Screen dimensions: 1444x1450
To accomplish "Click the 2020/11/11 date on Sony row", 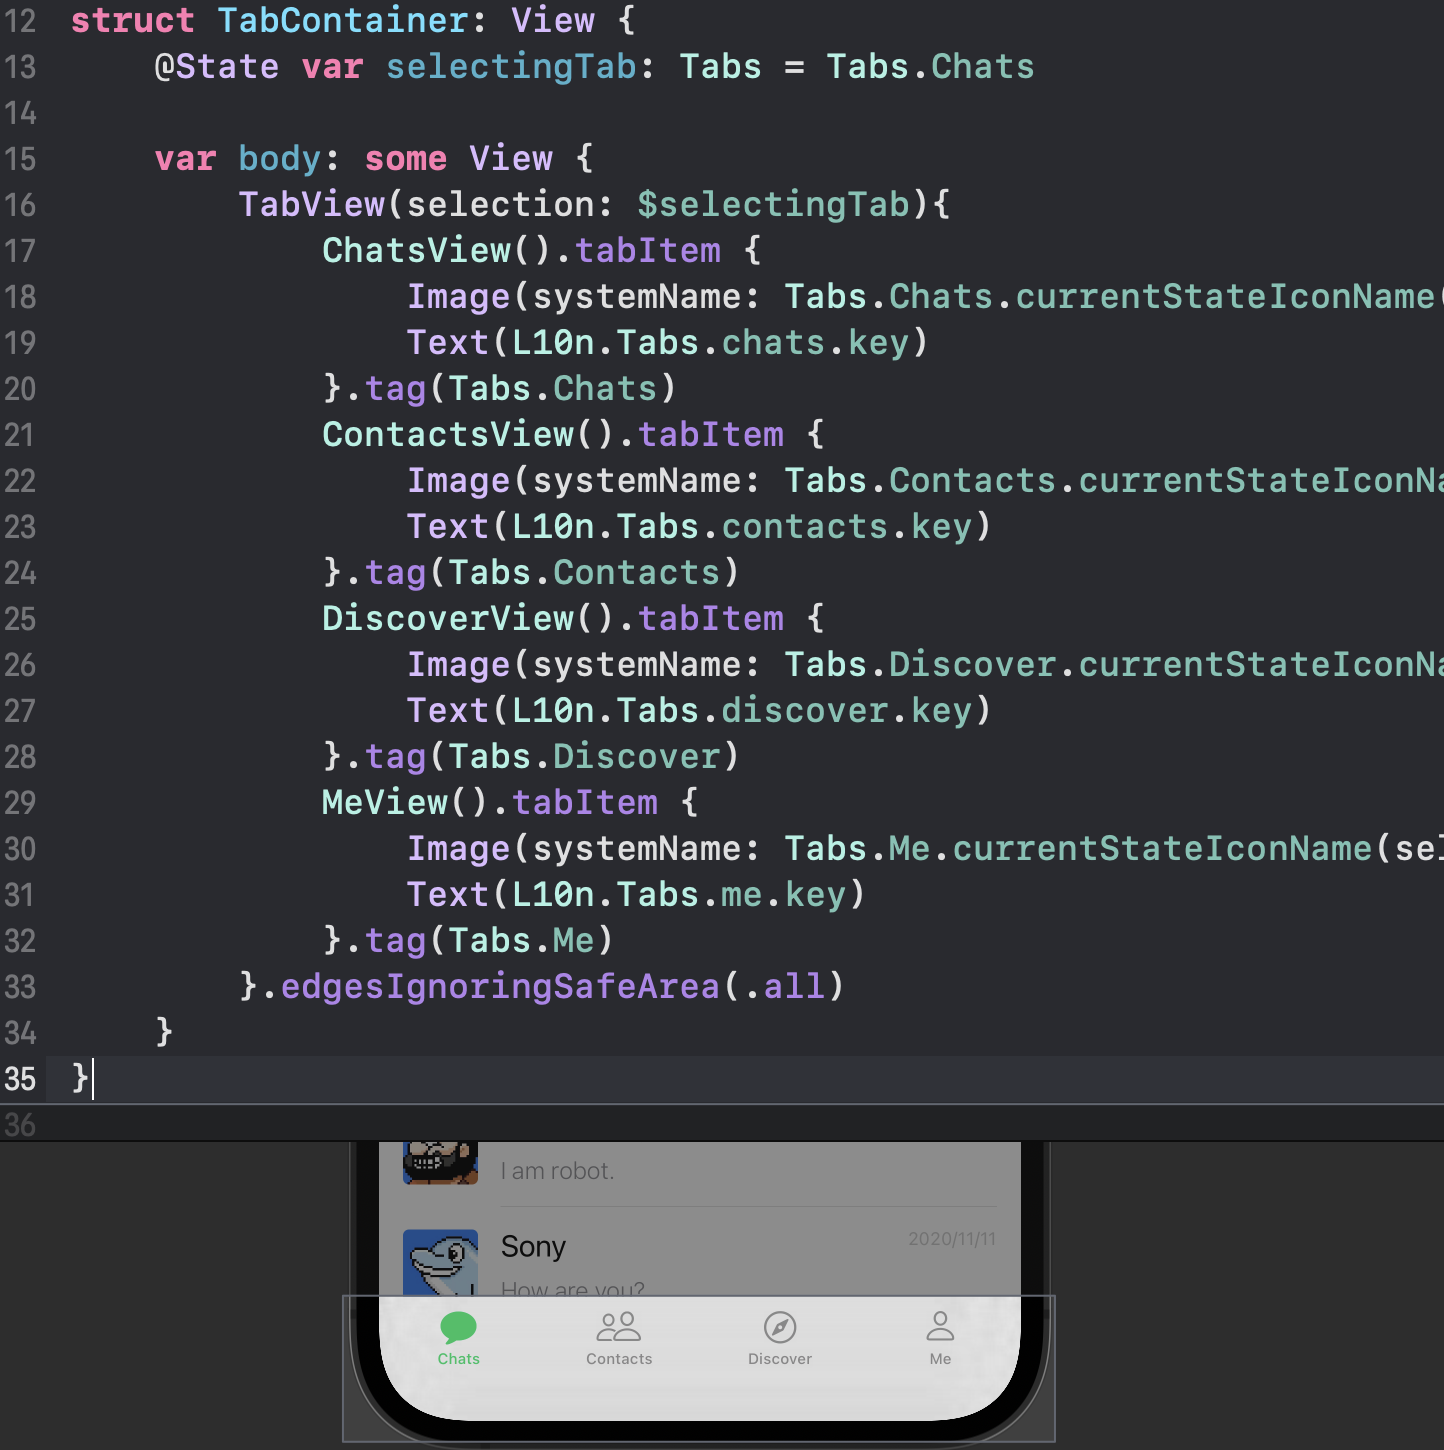I will point(951,1239).
